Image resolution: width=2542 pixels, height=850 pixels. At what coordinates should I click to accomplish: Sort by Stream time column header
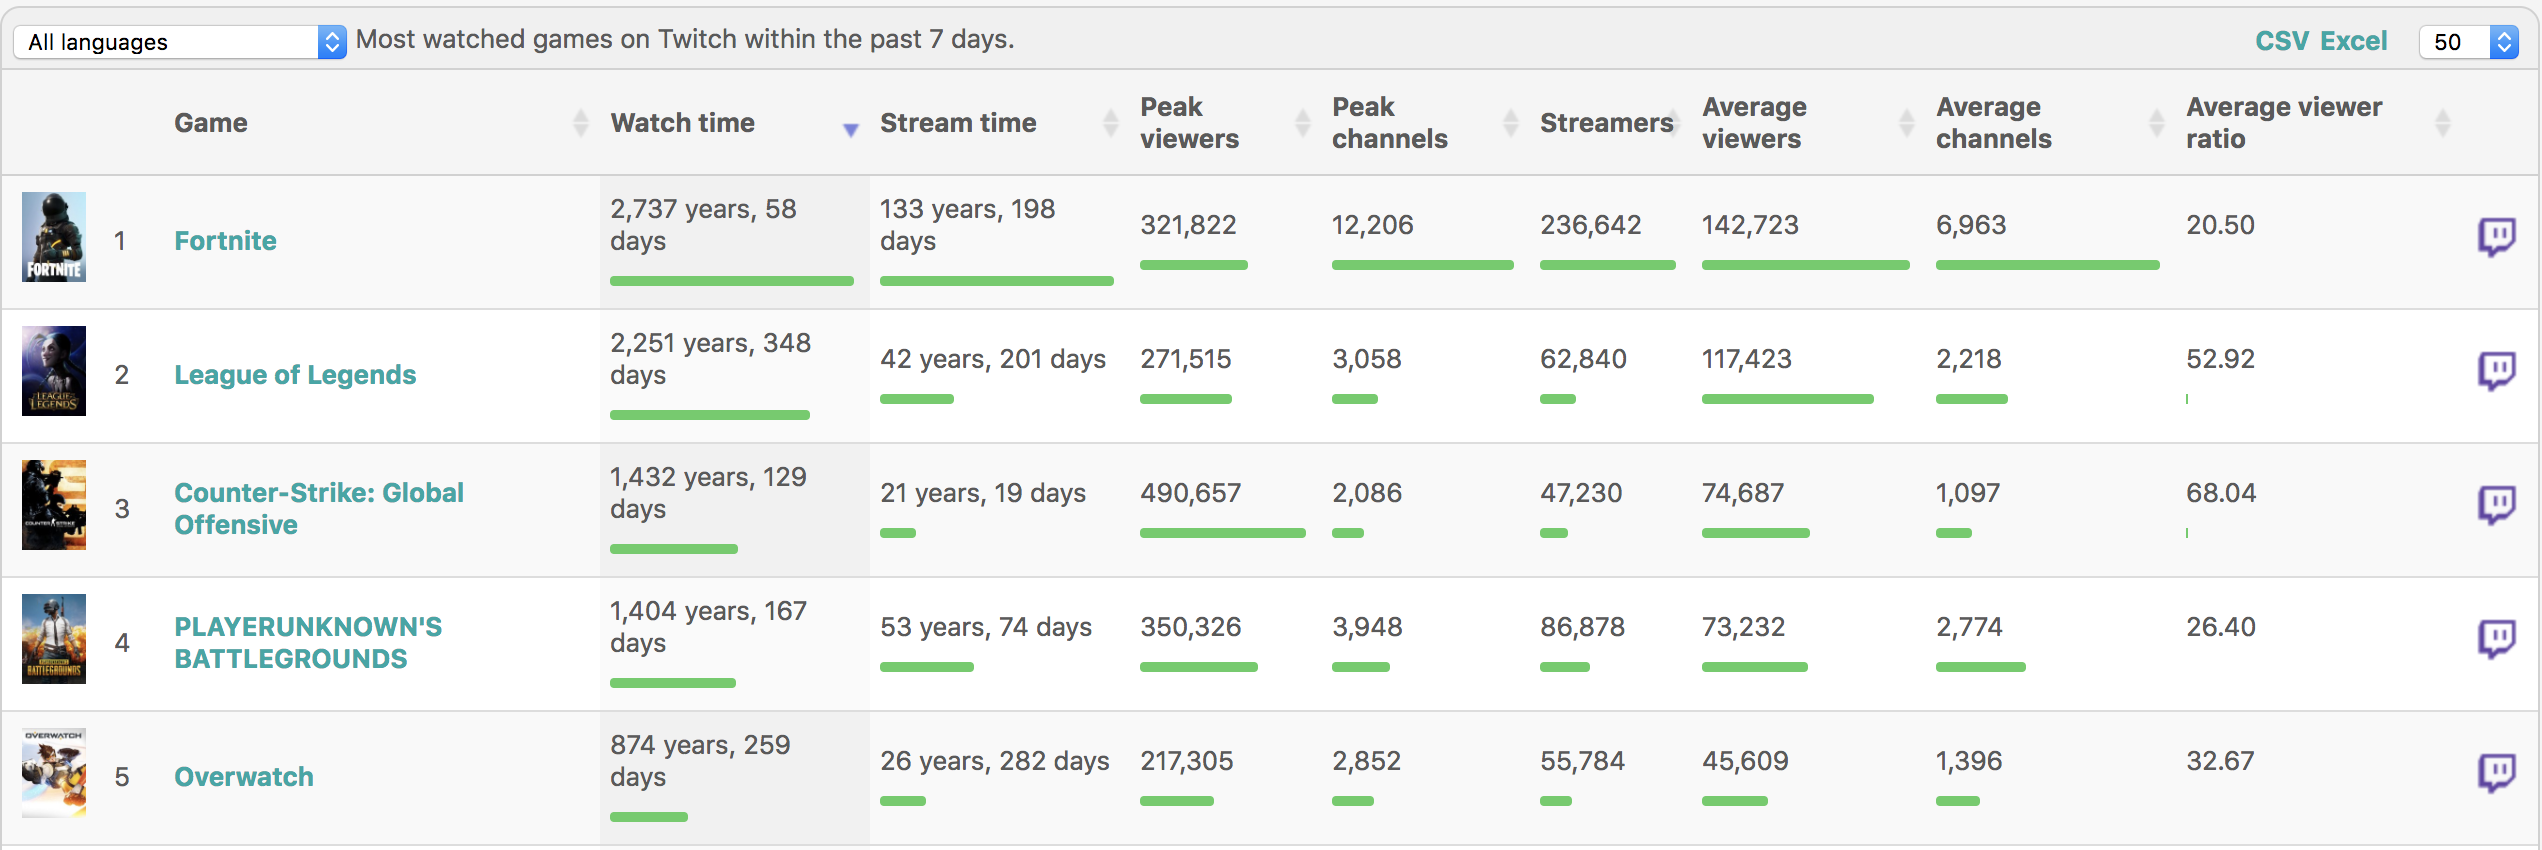pyautogui.click(x=958, y=123)
